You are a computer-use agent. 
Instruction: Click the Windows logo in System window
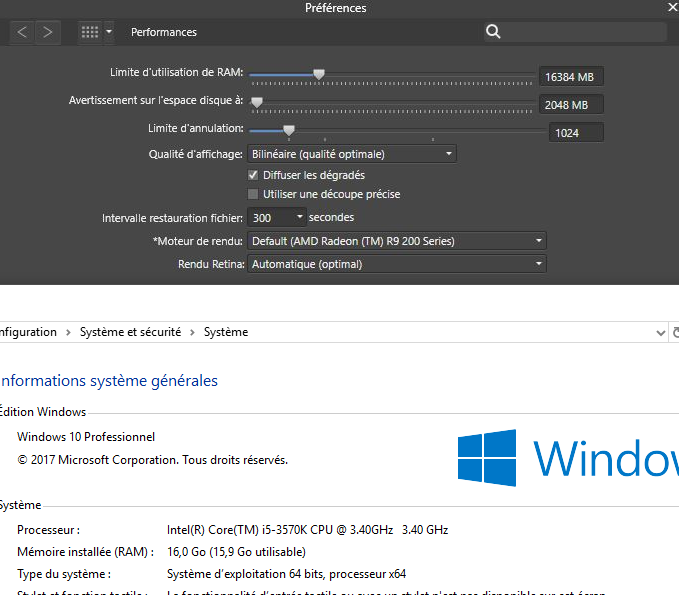click(487, 458)
